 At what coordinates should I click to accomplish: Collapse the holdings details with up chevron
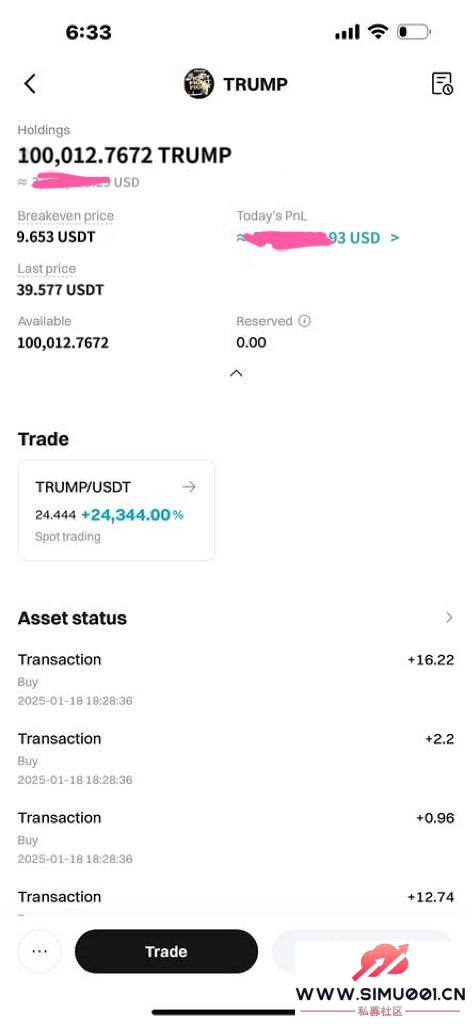tap(236, 374)
